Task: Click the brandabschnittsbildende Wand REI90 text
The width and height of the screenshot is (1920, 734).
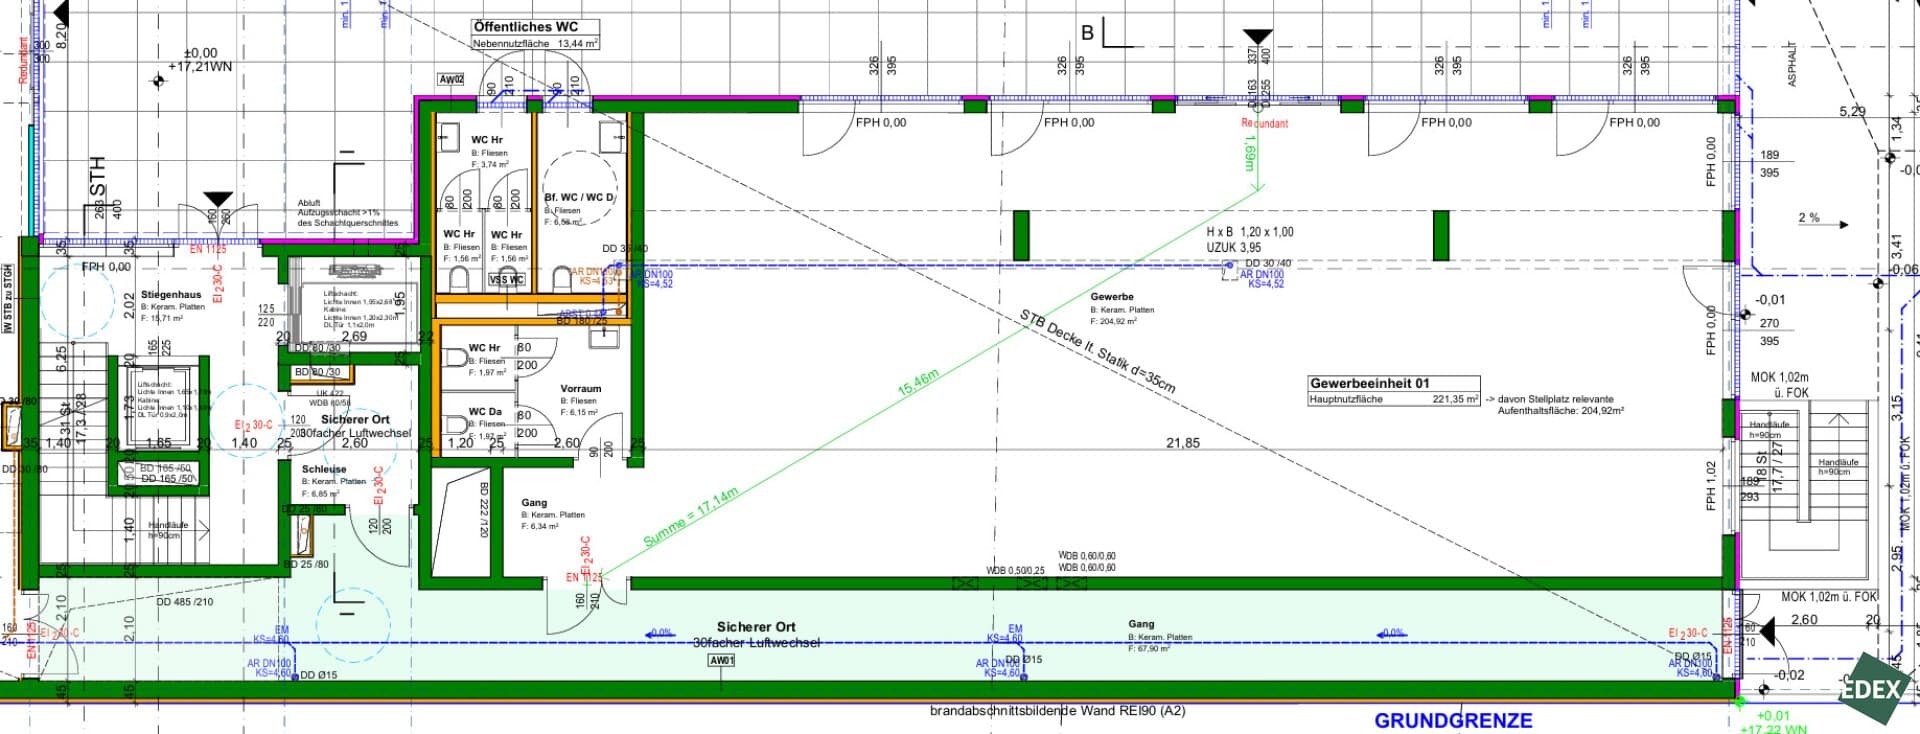Action: [x=1057, y=711]
